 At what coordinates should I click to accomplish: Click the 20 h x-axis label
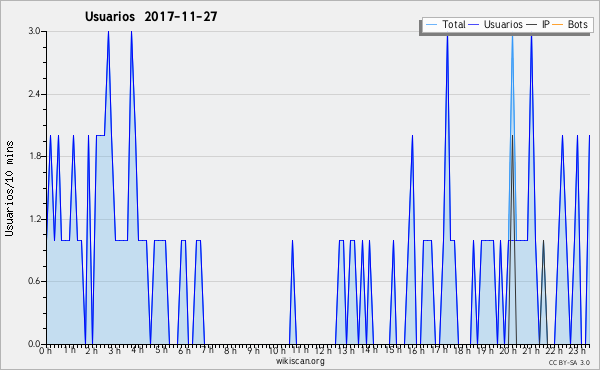click(508, 350)
